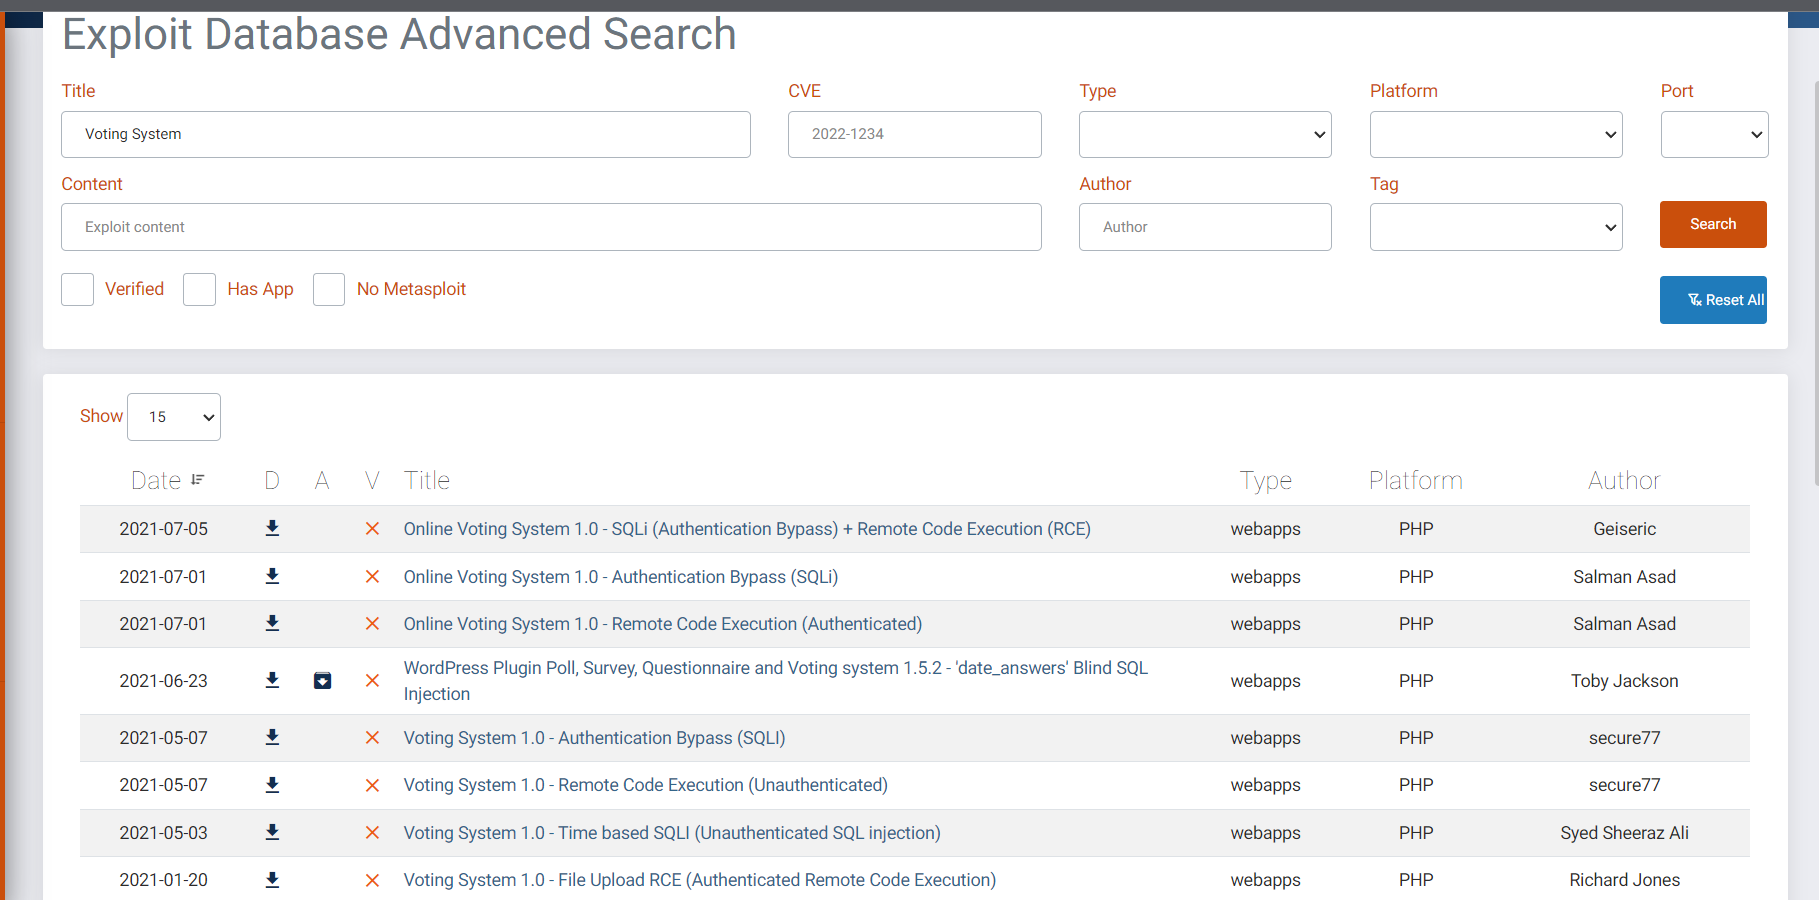Click the Author column header
The image size is (1819, 900).
pos(1624,480)
